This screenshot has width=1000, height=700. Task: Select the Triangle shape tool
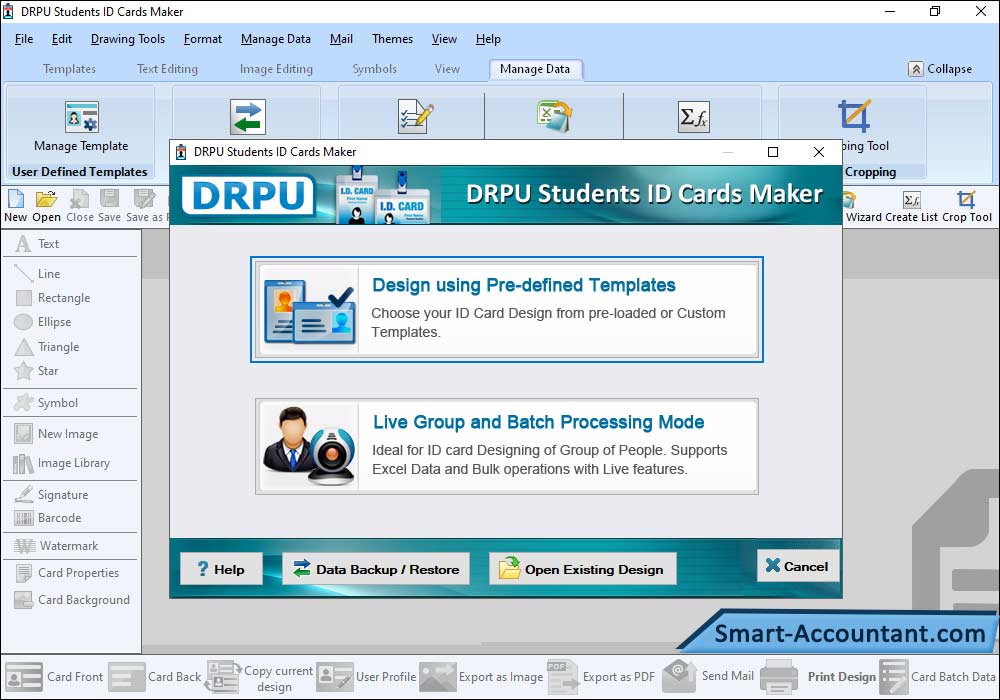coord(47,347)
